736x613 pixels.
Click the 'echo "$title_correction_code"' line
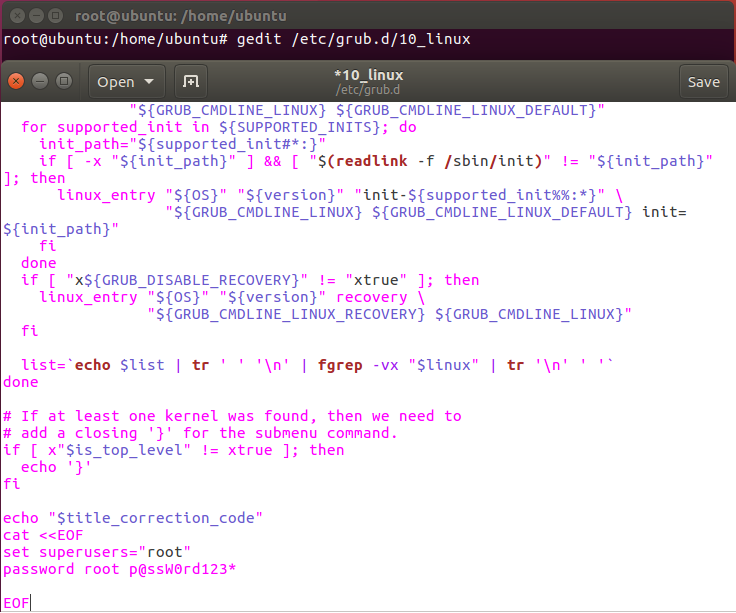pos(132,518)
